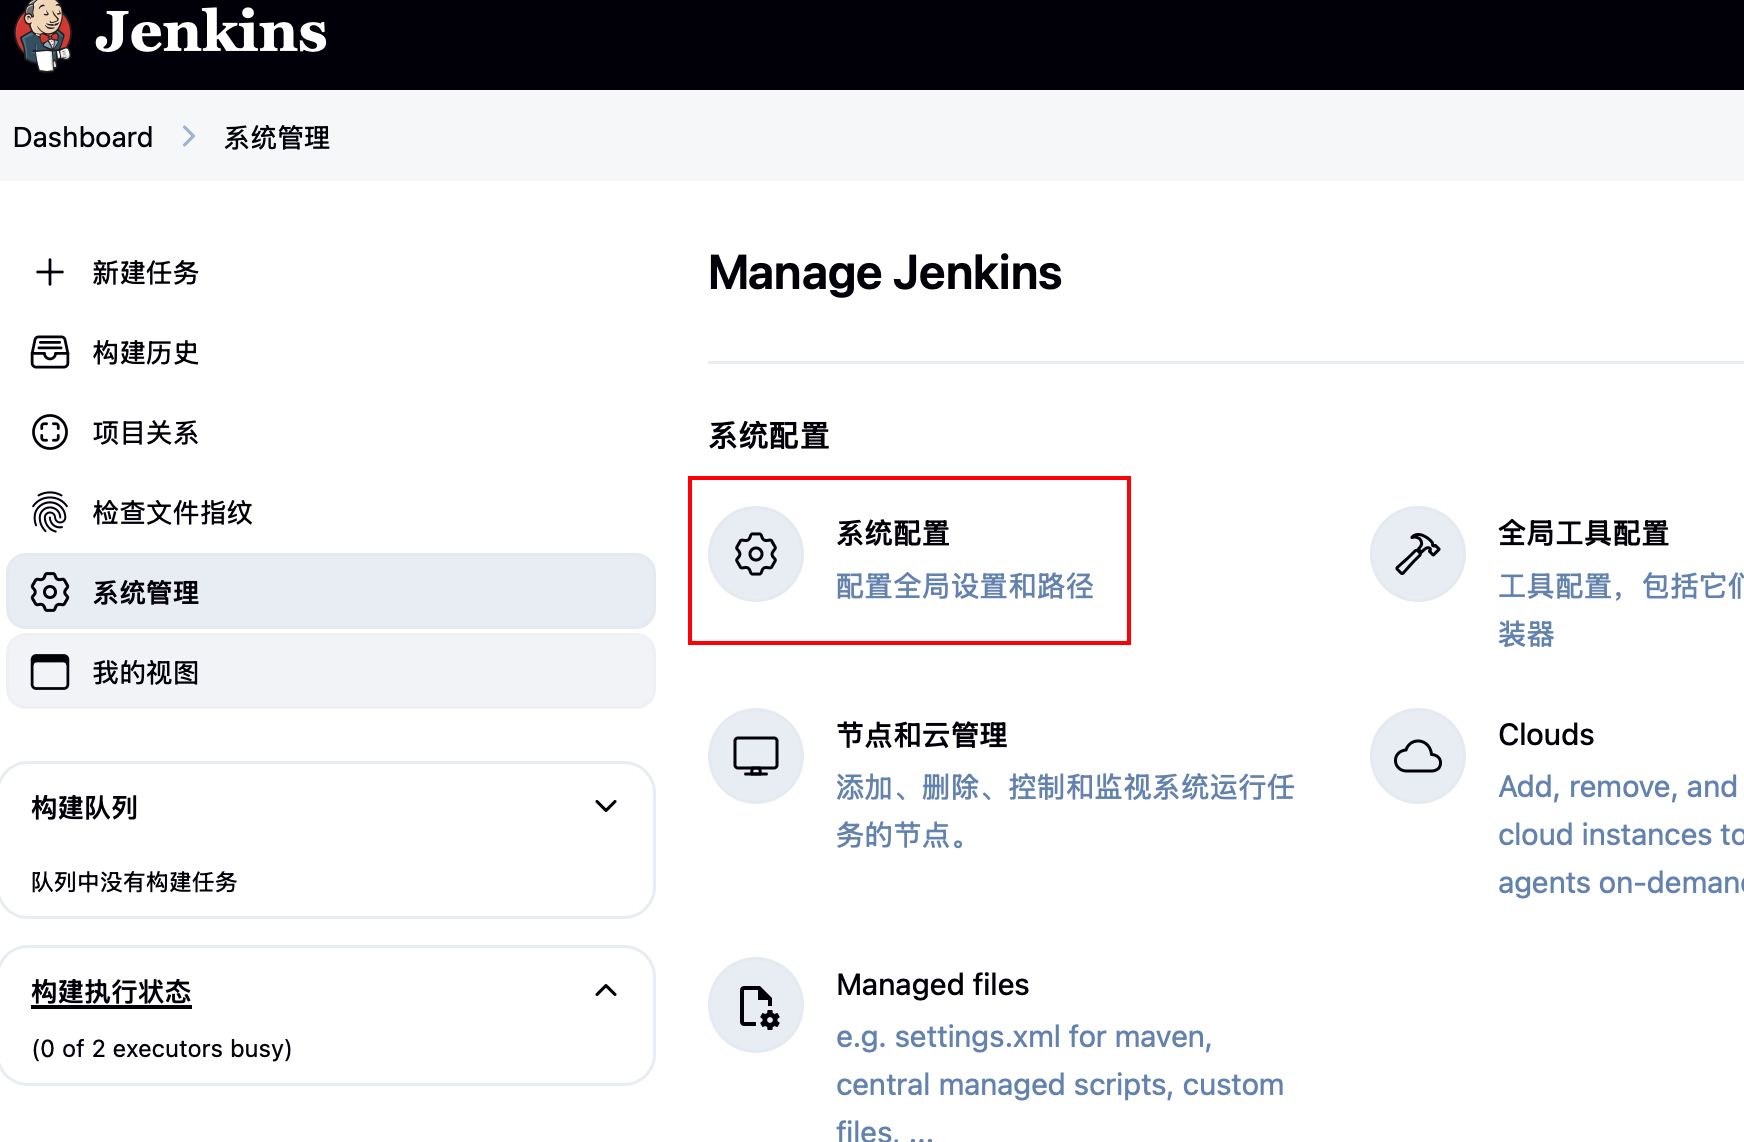Click the cloud icon of Clouds card

pyautogui.click(x=1418, y=756)
